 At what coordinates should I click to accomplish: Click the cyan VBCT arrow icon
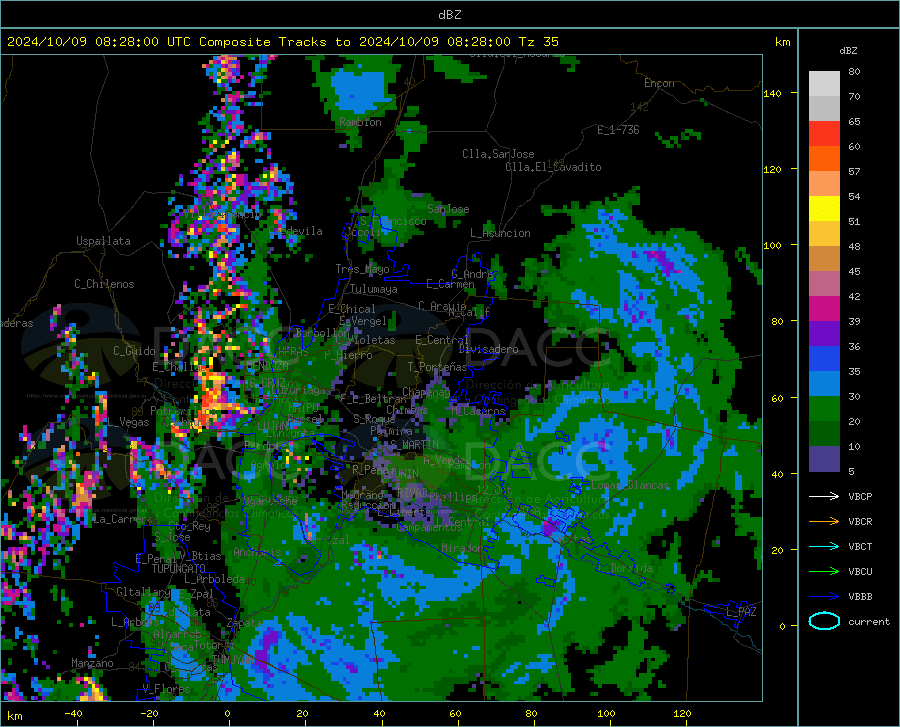click(824, 546)
